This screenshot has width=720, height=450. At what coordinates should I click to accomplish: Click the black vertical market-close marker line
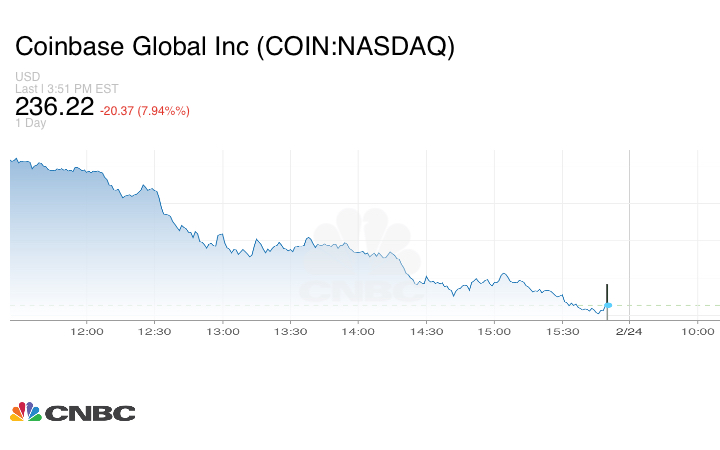click(x=608, y=292)
